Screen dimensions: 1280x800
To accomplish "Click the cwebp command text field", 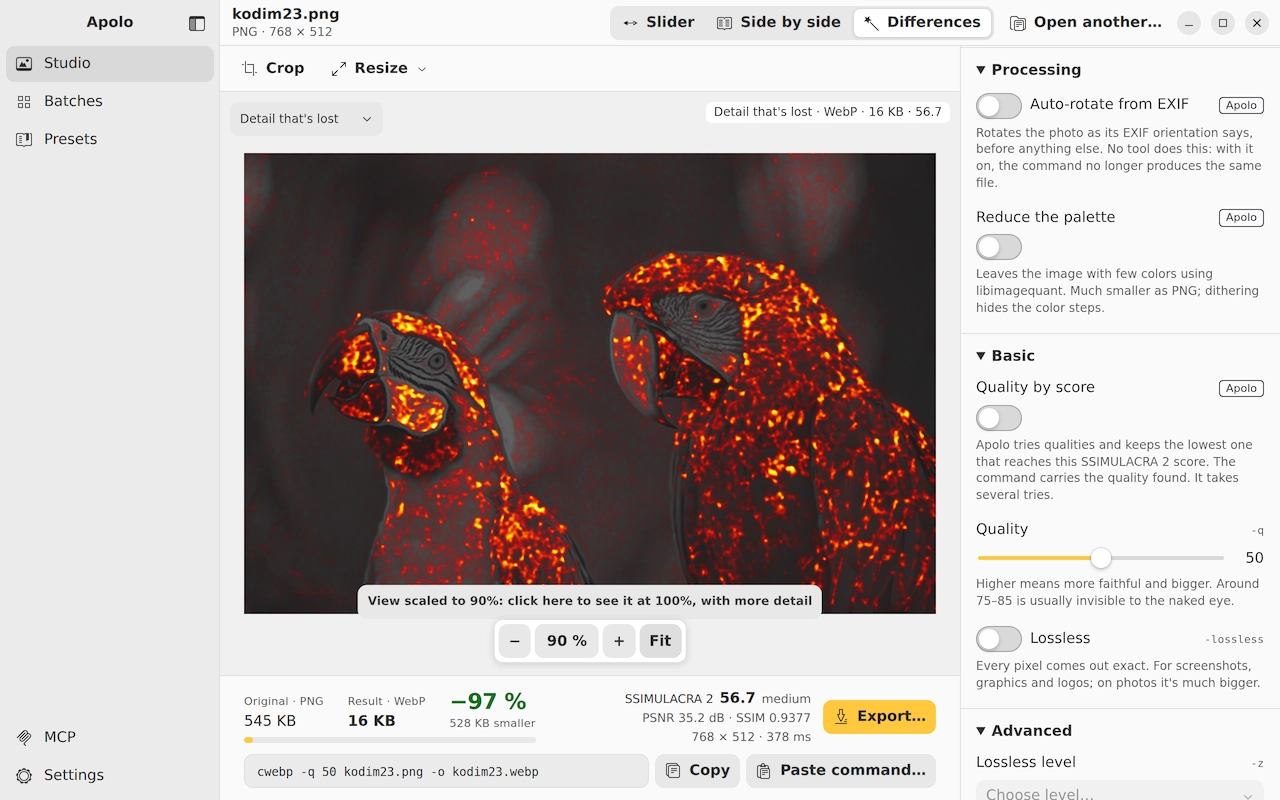I will 446,771.
